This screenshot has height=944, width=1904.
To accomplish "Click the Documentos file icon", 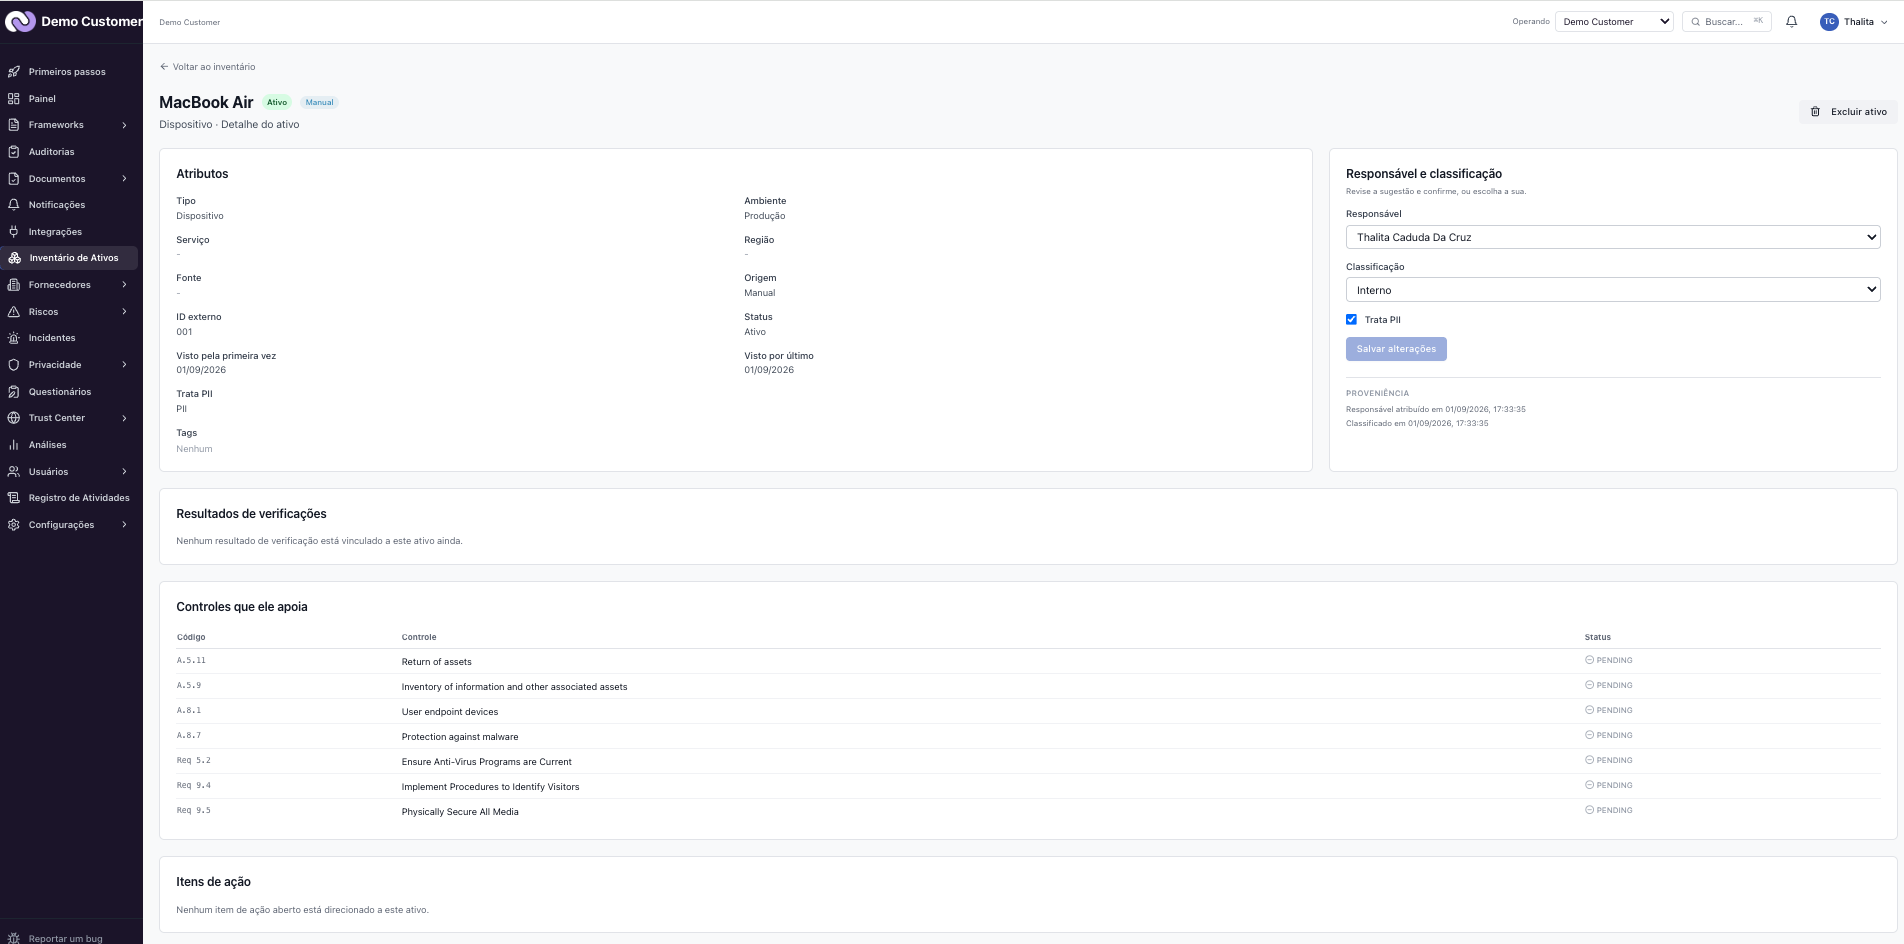I will point(14,179).
